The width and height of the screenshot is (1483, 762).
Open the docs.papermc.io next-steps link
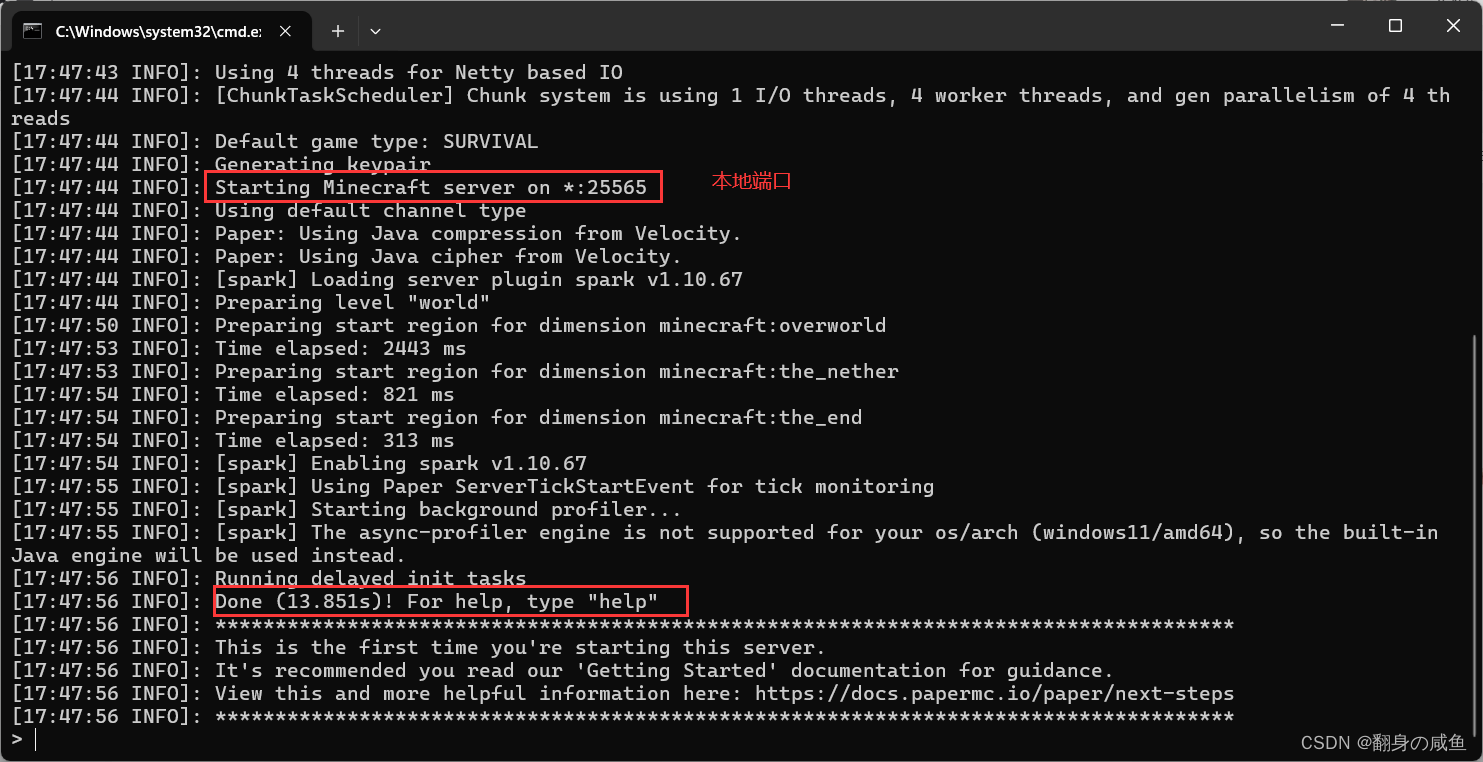pyautogui.click(x=994, y=694)
